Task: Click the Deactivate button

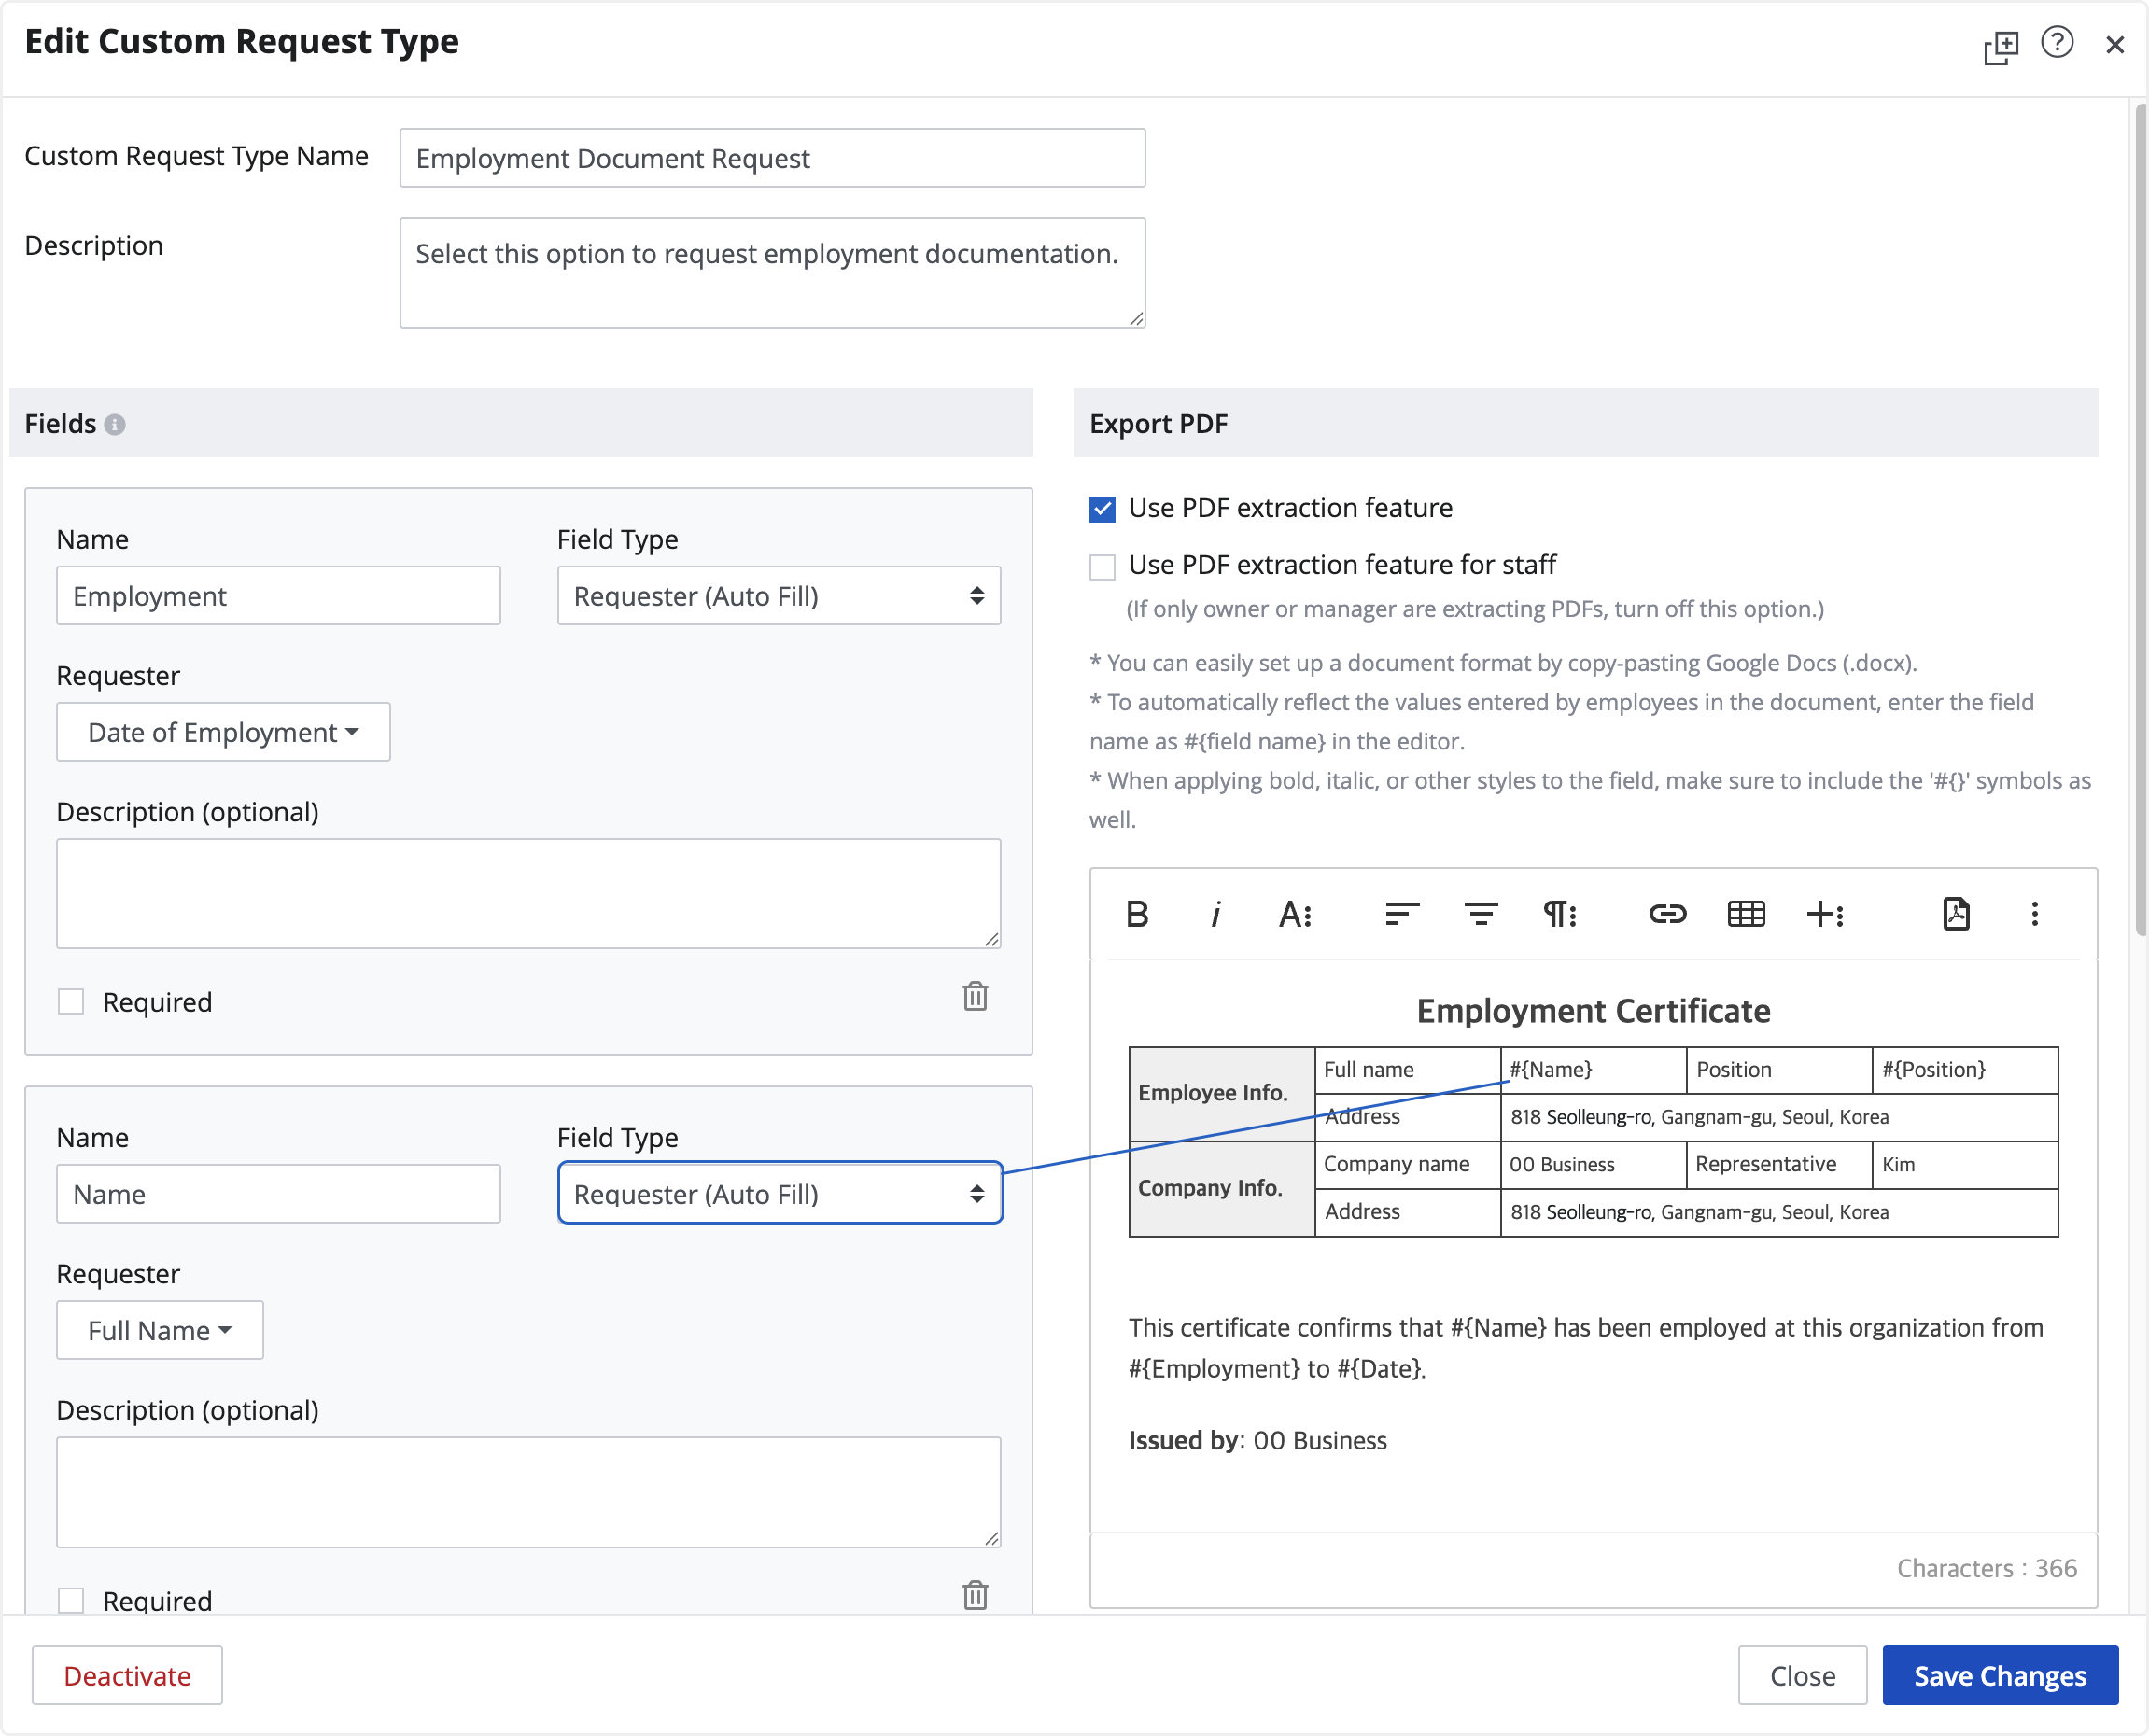Action: 127,1675
